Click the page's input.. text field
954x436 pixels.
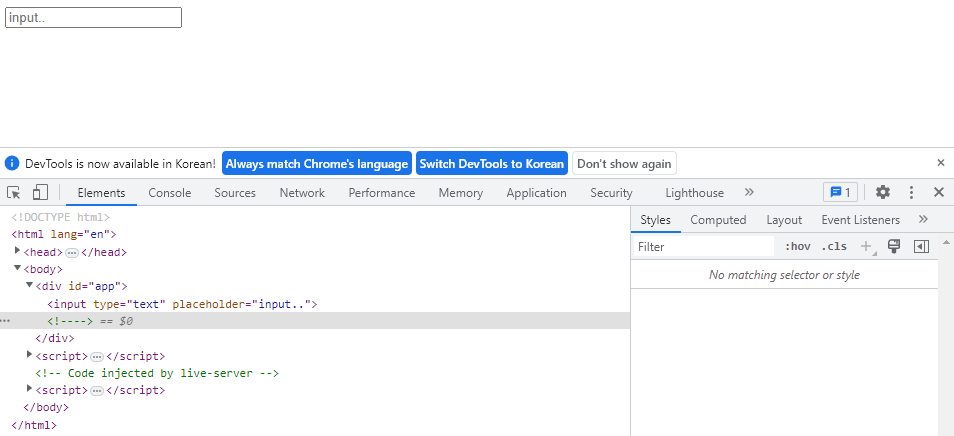coord(93,18)
